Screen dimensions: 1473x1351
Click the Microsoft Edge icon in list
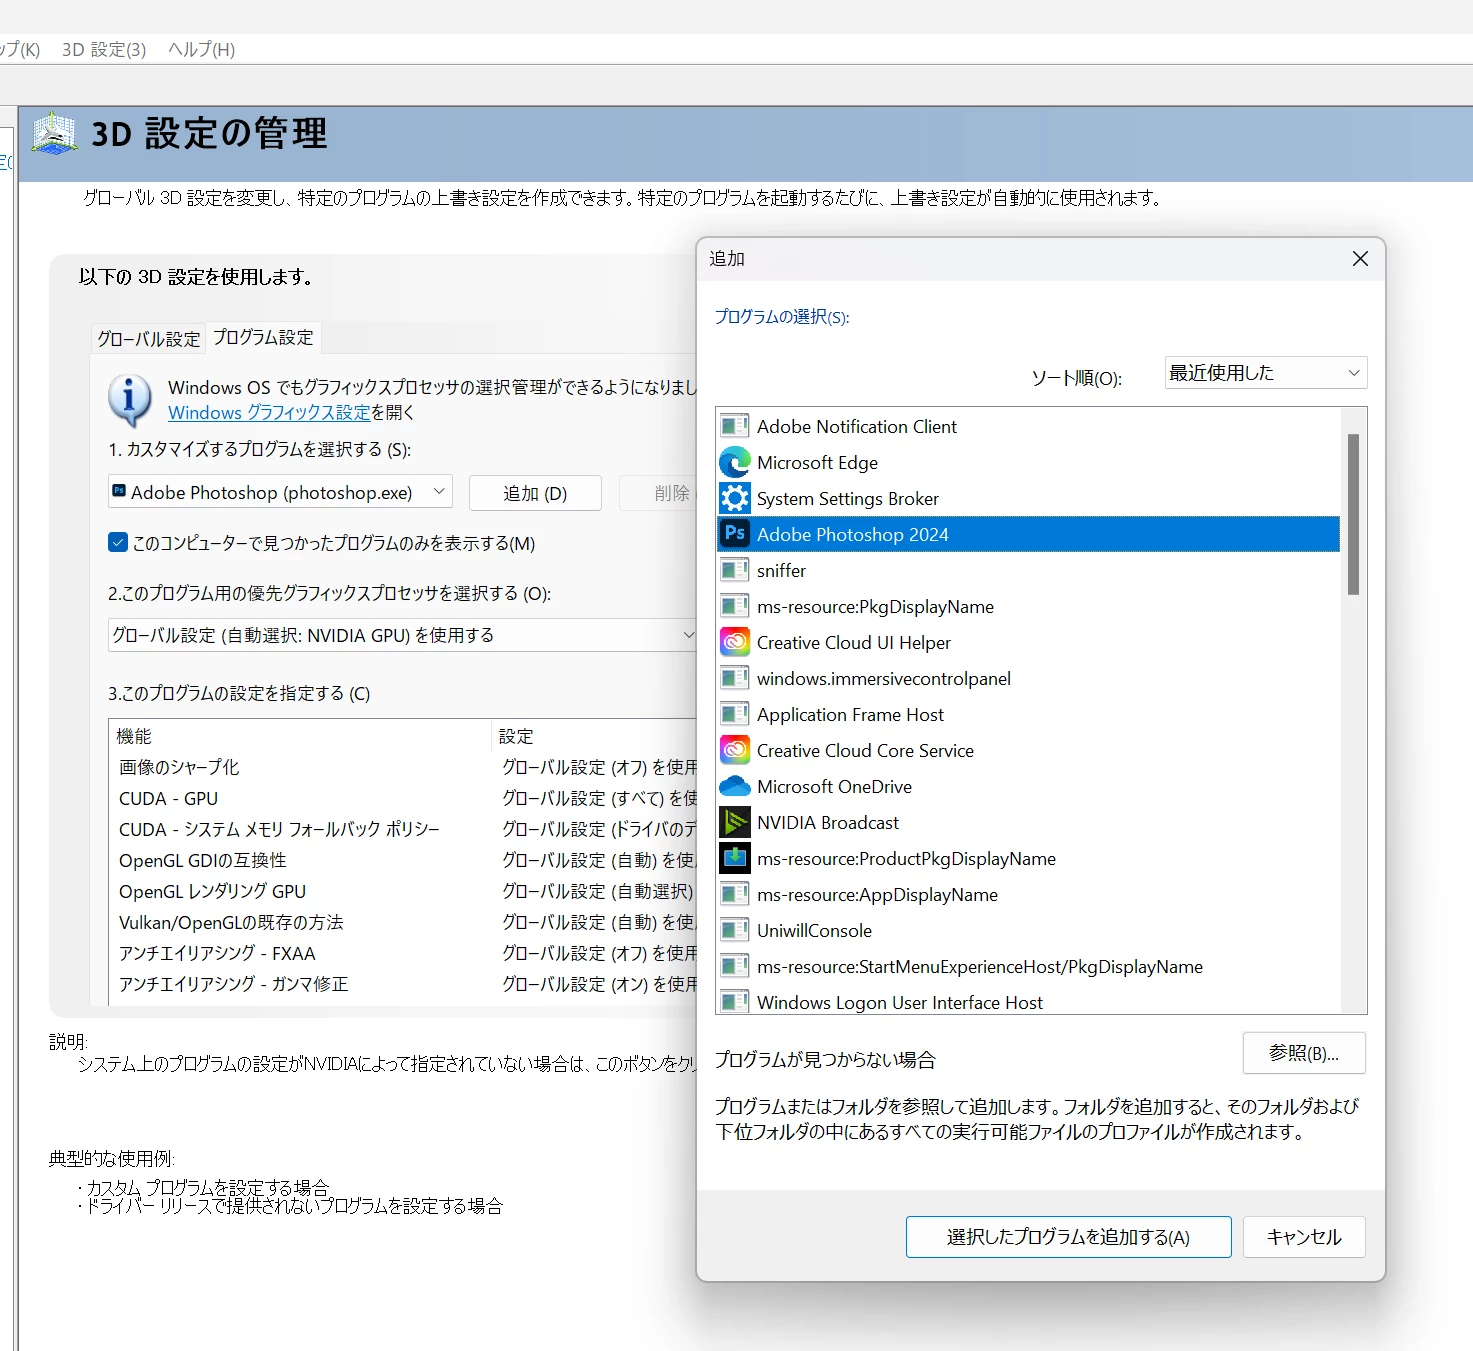pos(735,462)
